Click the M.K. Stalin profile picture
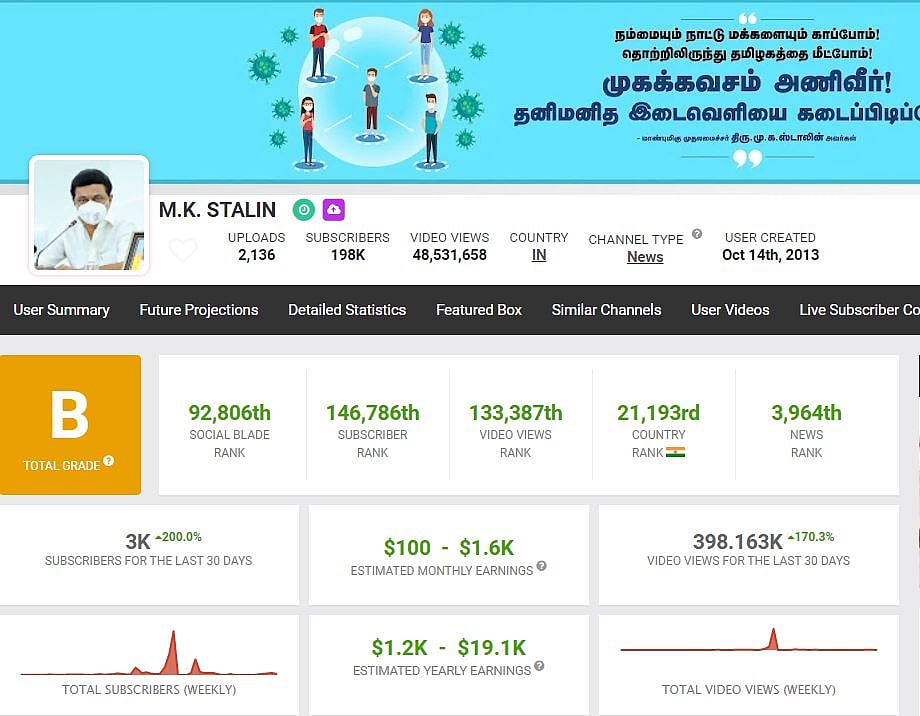Screen dimensions: 920x716 coord(89,215)
